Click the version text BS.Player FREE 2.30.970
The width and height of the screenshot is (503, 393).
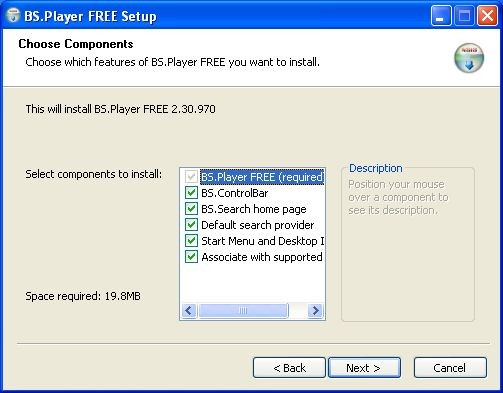click(x=155, y=109)
